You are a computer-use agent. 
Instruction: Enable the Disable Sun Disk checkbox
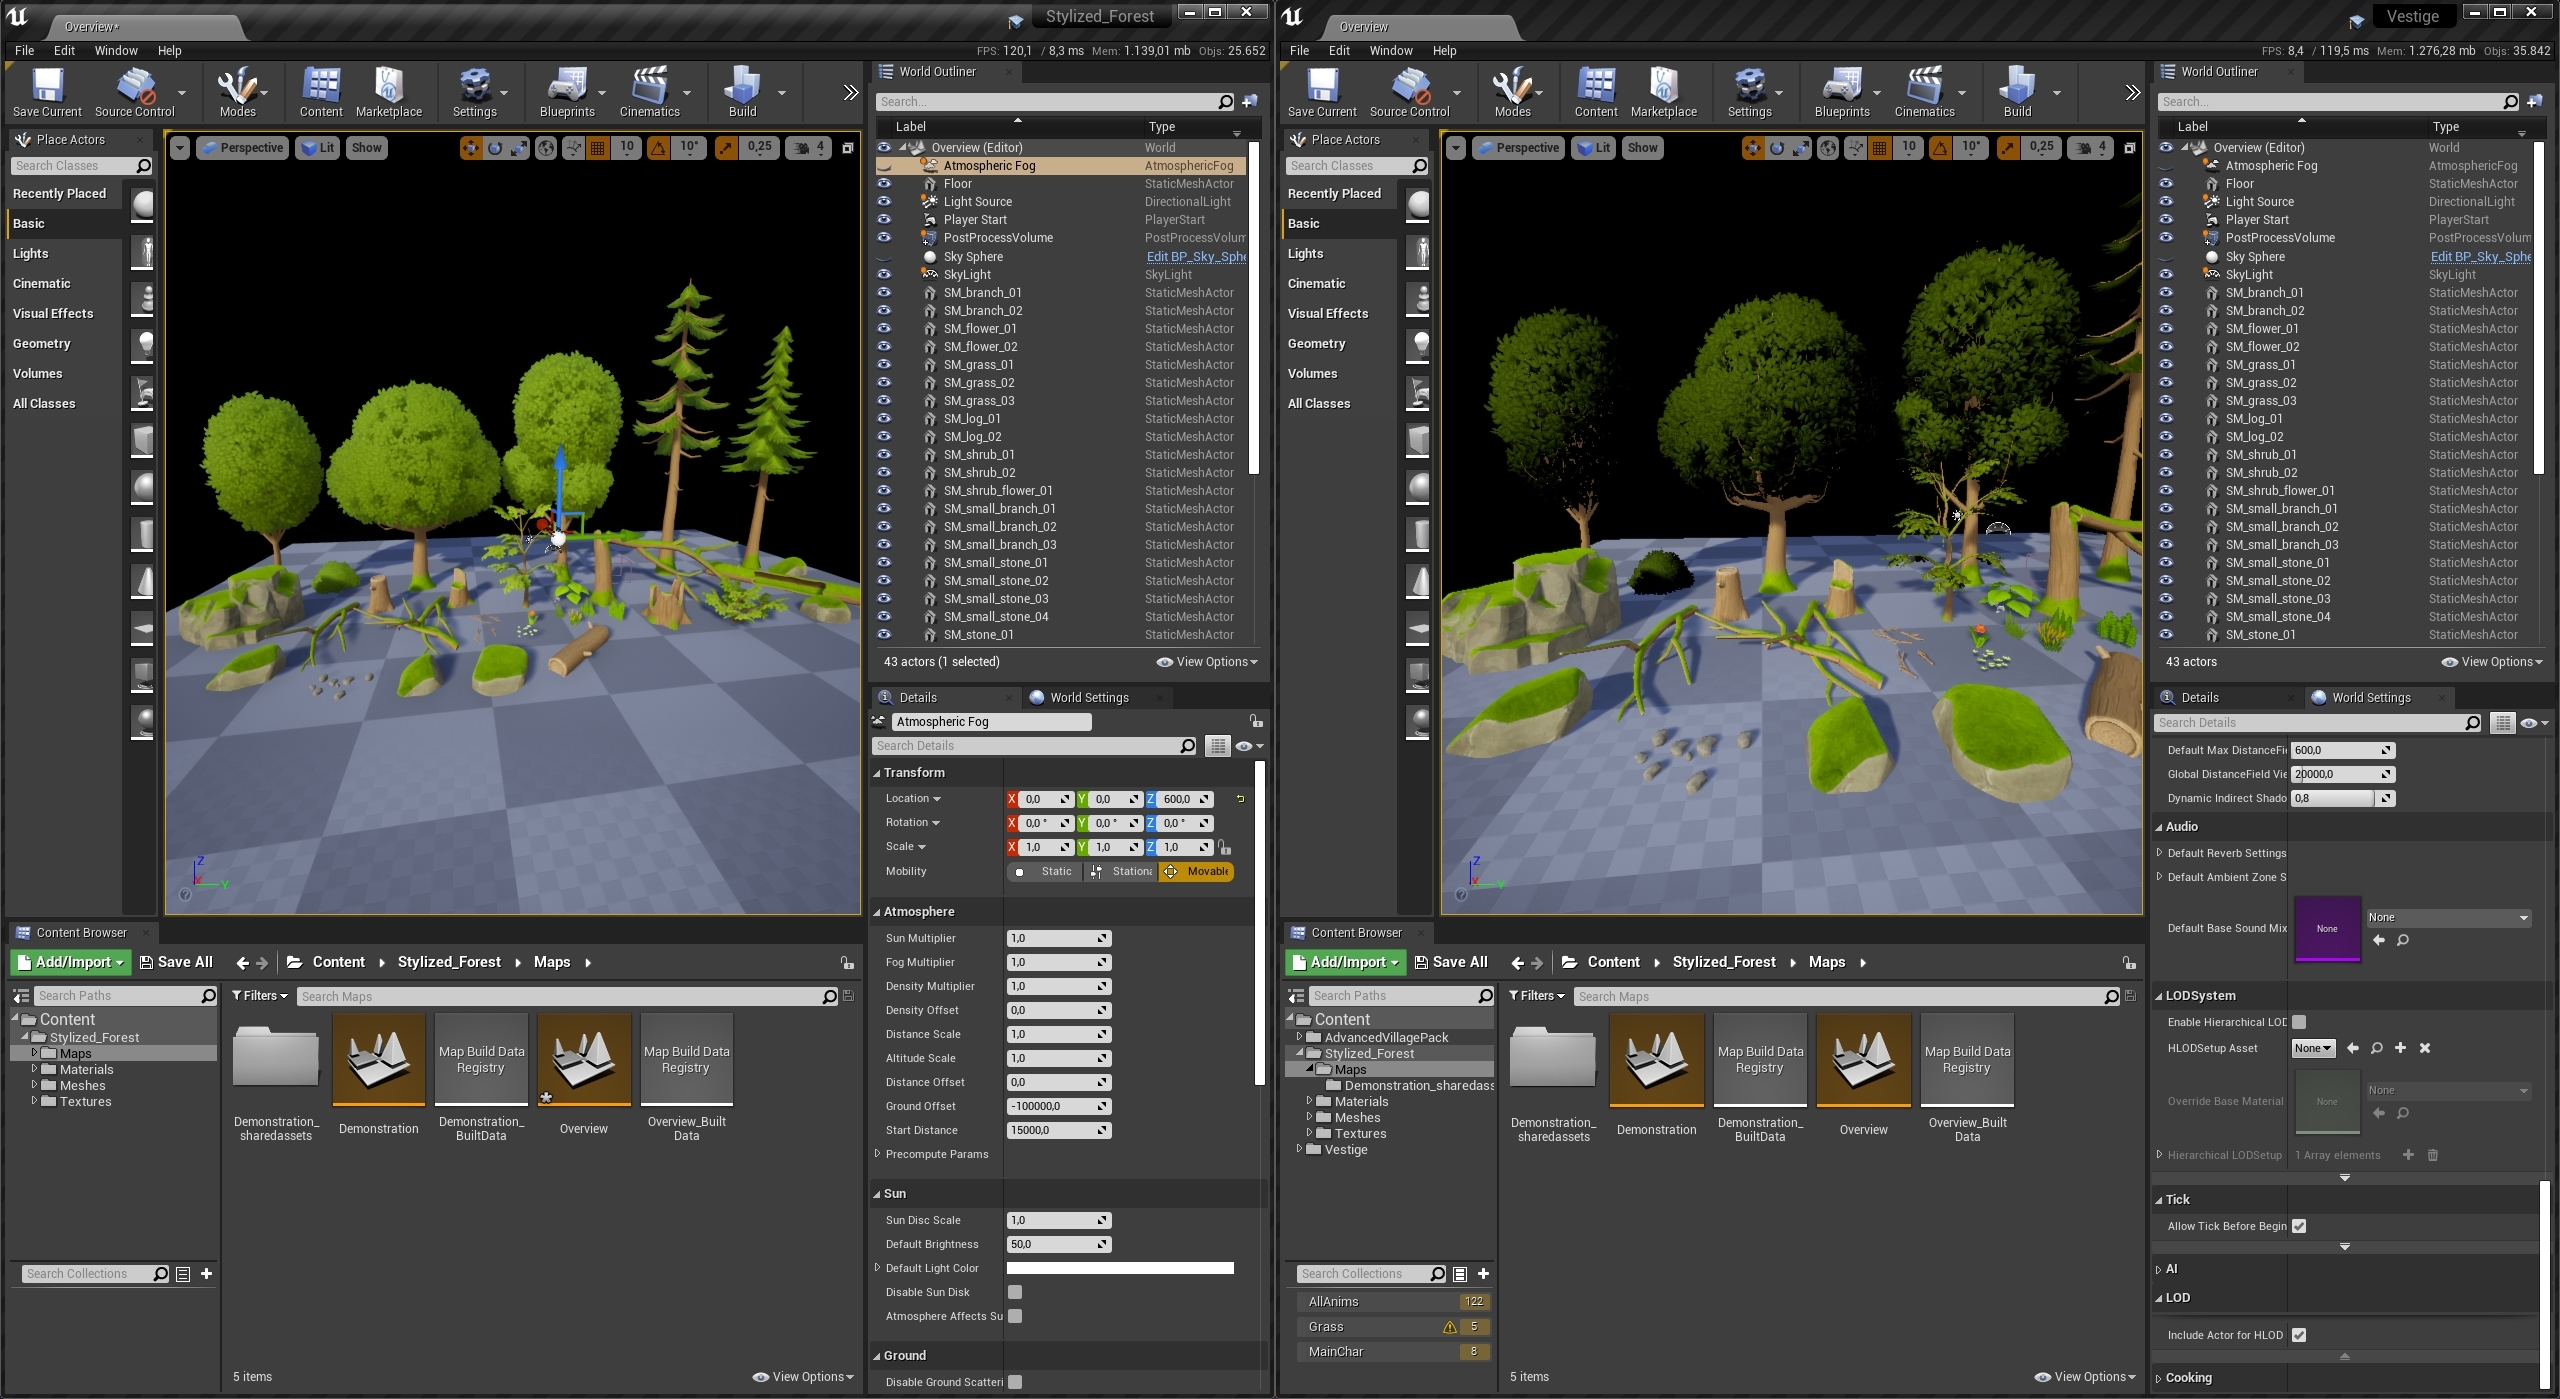click(1015, 1292)
